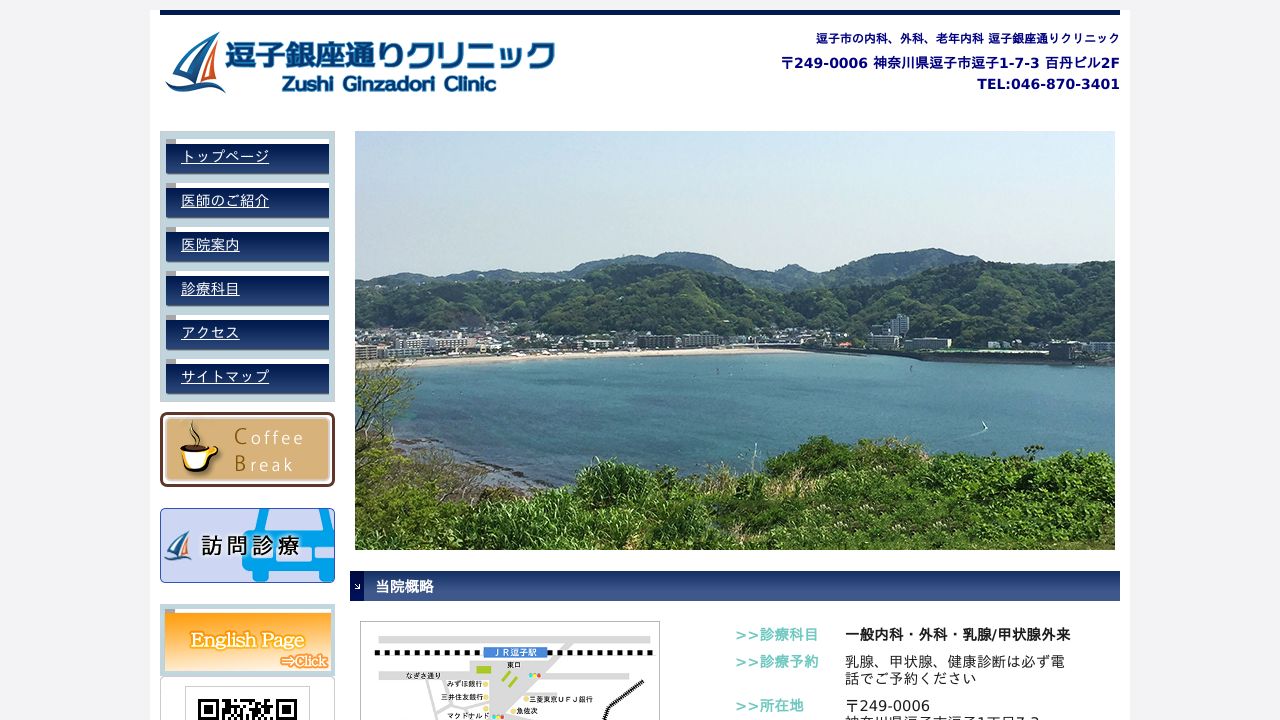Click the 東口 exit label on the map
This screenshot has height=720, width=1280.
[516, 664]
